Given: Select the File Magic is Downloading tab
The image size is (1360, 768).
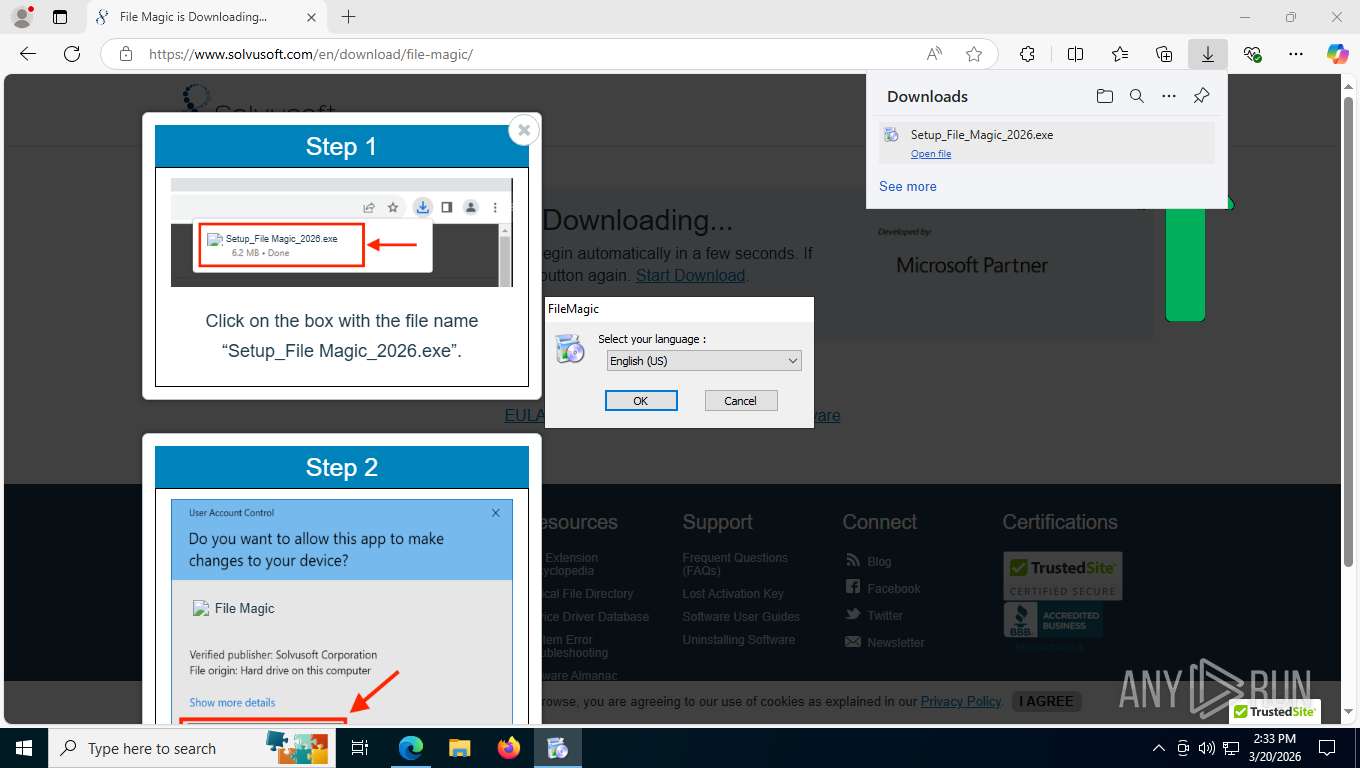Looking at the screenshot, I should click(x=205, y=17).
